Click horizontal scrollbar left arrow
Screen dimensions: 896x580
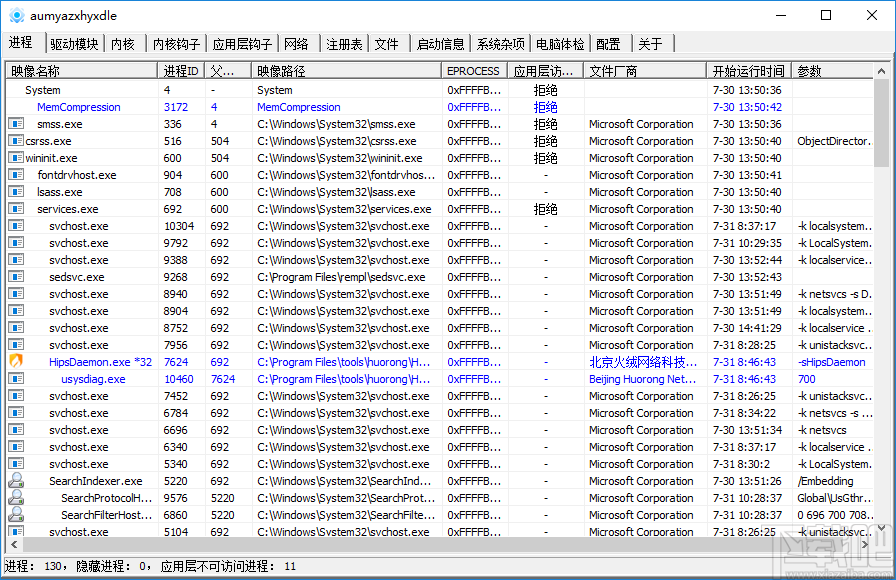(x=14, y=545)
